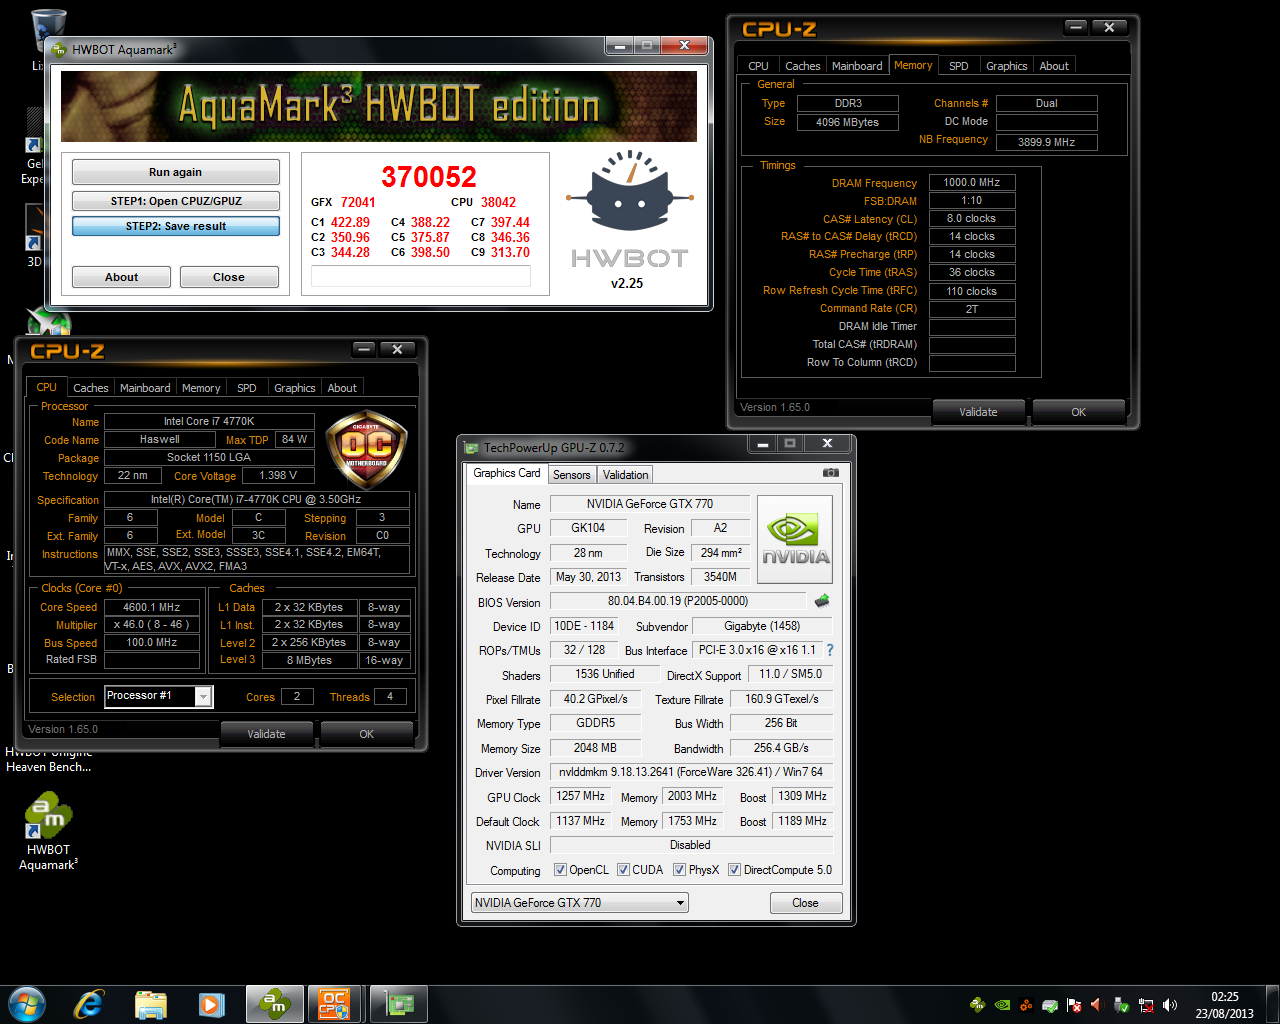Viewport: 1280px width, 1024px height.
Task: Toggle the OpenCL checkbox
Action: point(560,870)
